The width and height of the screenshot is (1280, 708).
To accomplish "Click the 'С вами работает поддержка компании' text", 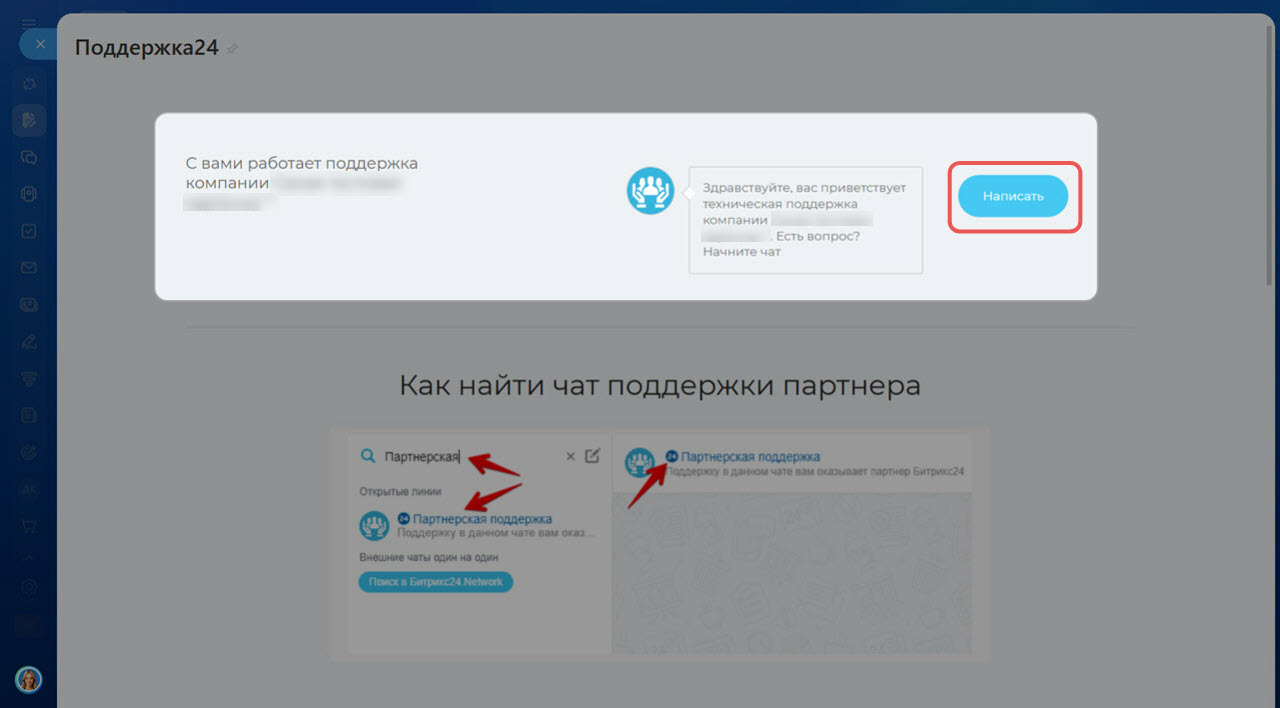I will pos(302,173).
